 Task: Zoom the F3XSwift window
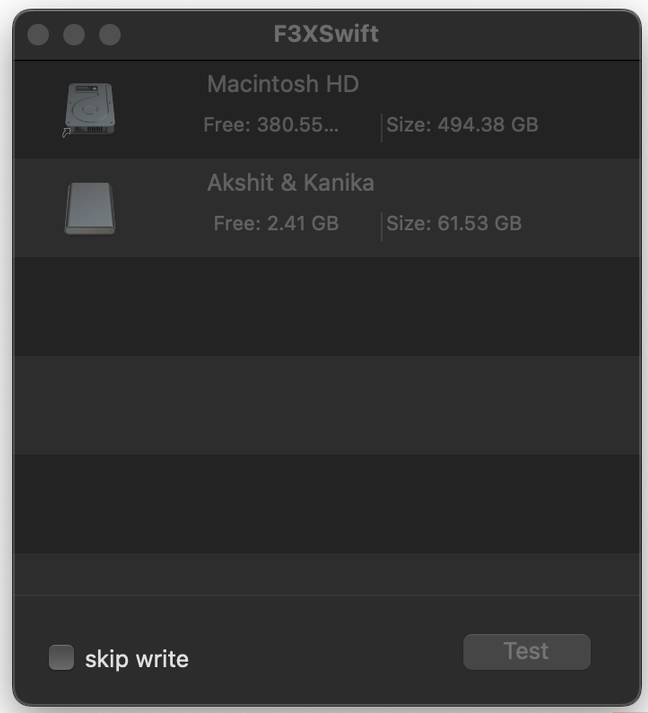[x=110, y=35]
